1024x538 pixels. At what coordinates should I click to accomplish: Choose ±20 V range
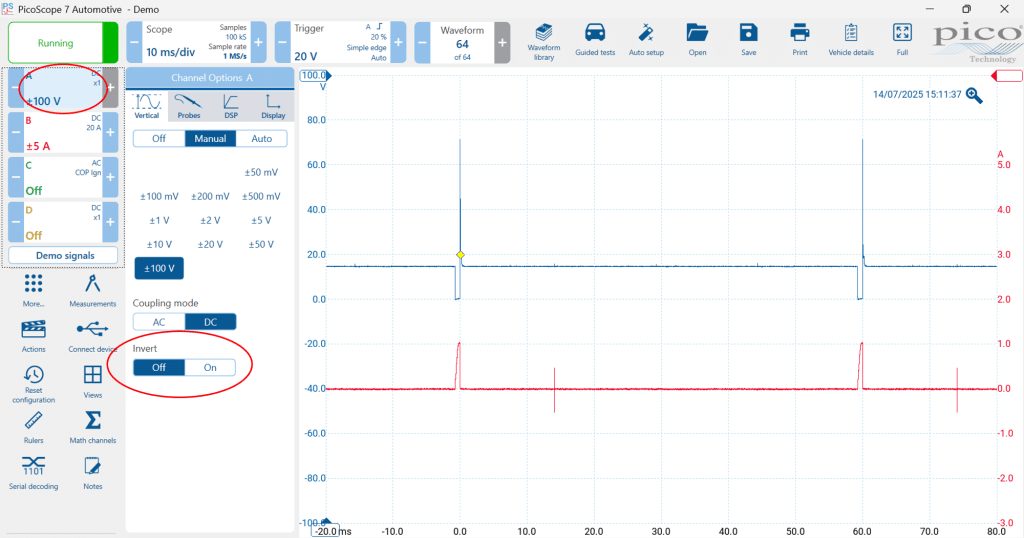coord(210,245)
